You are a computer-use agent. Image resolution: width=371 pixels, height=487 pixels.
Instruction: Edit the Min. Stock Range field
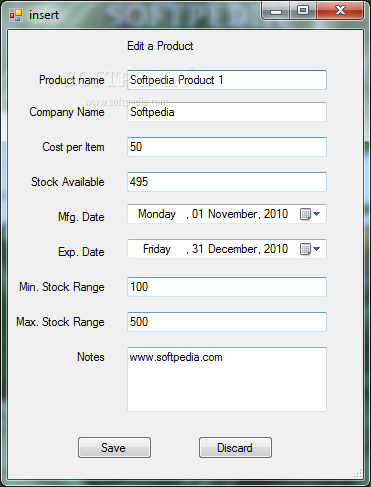227,287
